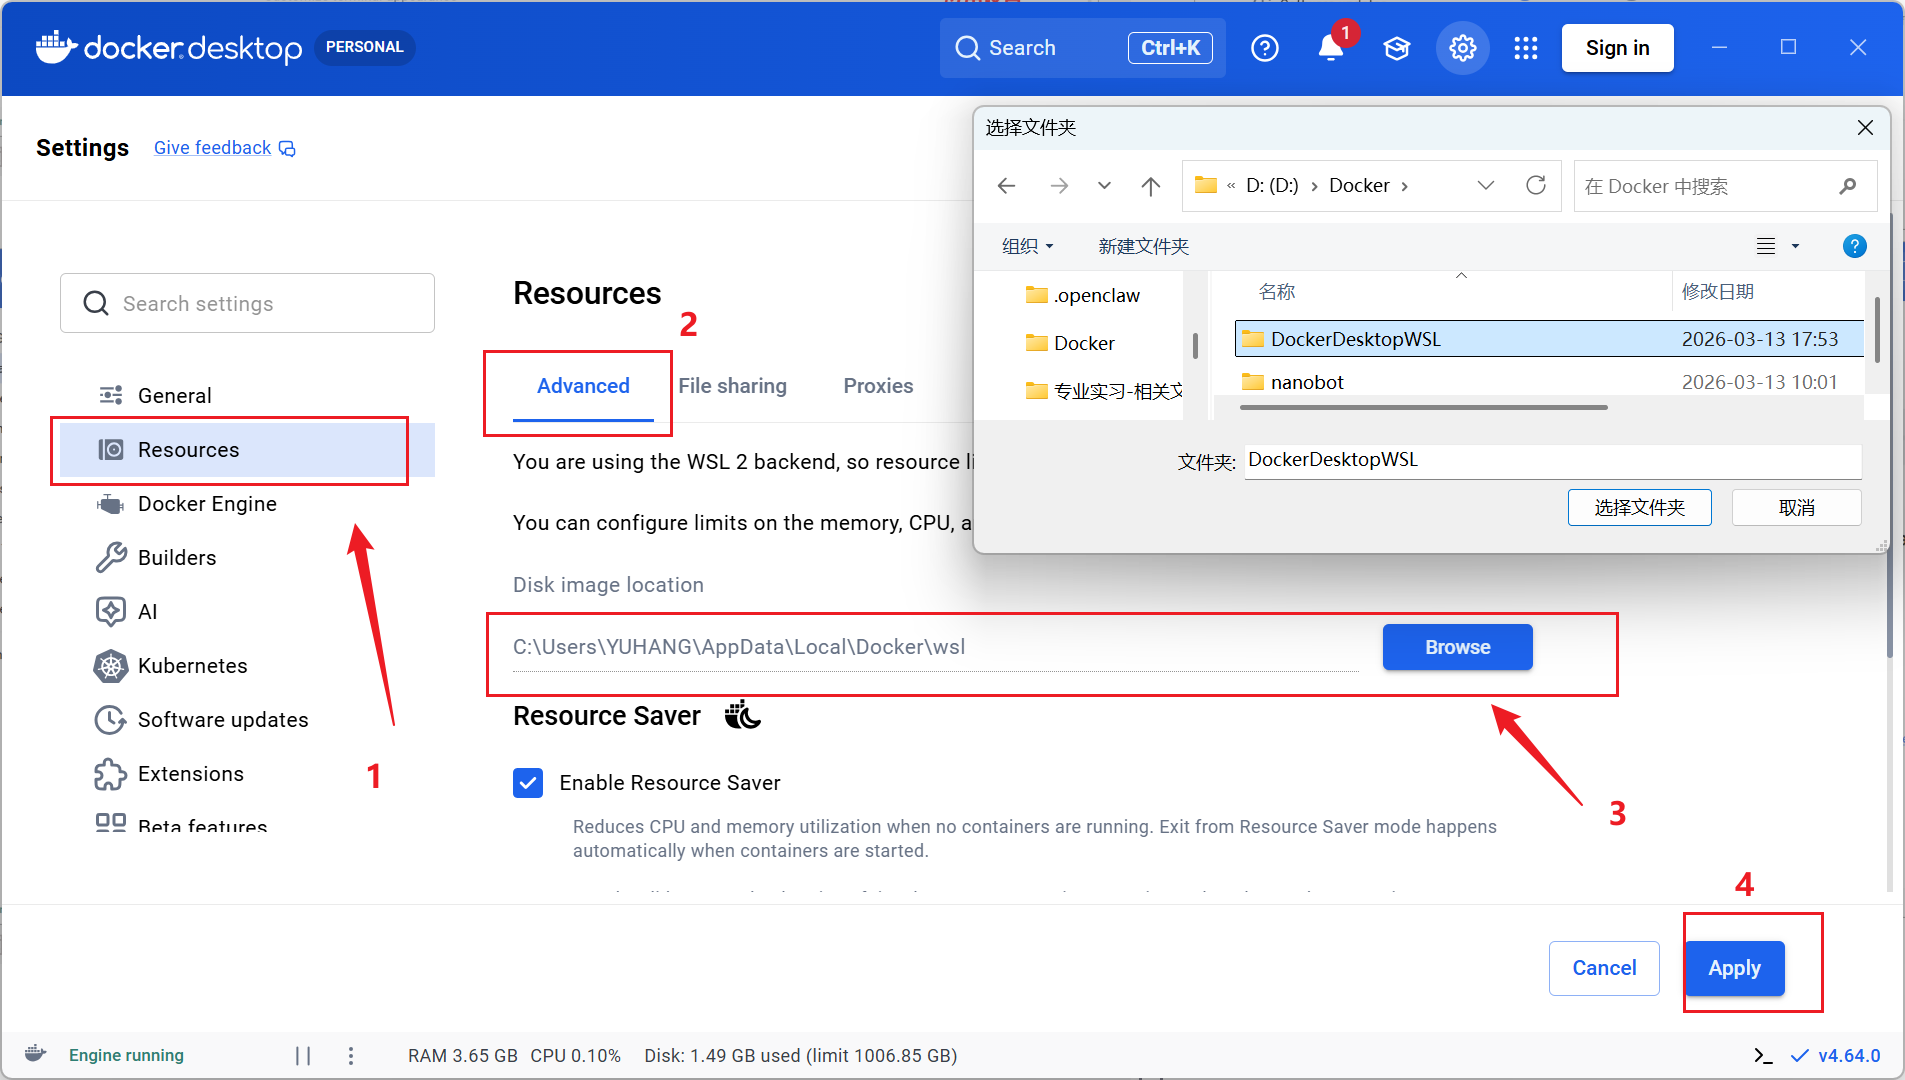This screenshot has width=1905, height=1080.
Task: Open the help question mark icon in Docker header
Action: pos(1265,48)
